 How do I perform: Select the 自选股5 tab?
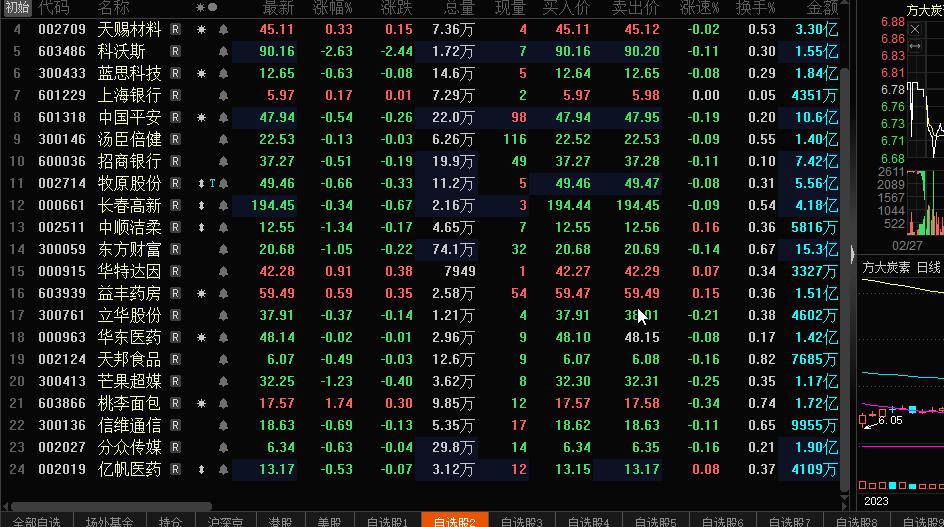656,521
